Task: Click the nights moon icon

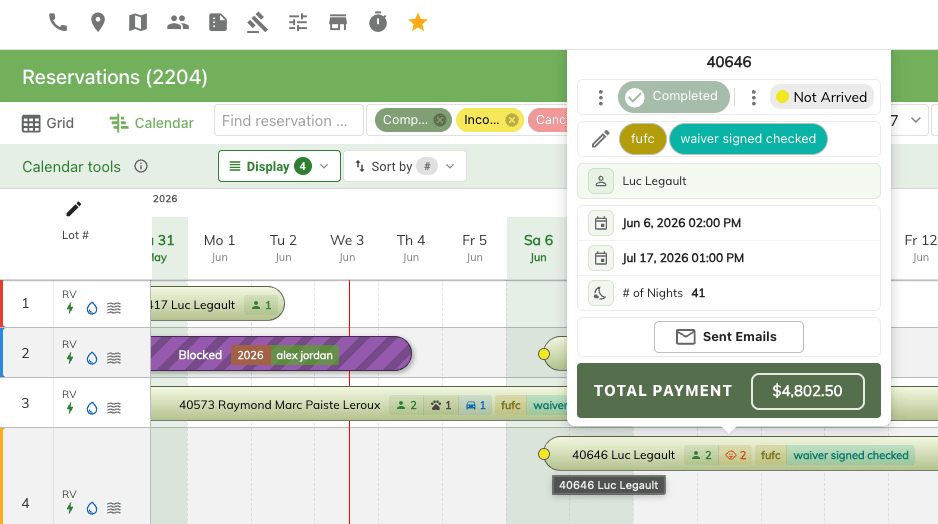Action: [x=601, y=293]
